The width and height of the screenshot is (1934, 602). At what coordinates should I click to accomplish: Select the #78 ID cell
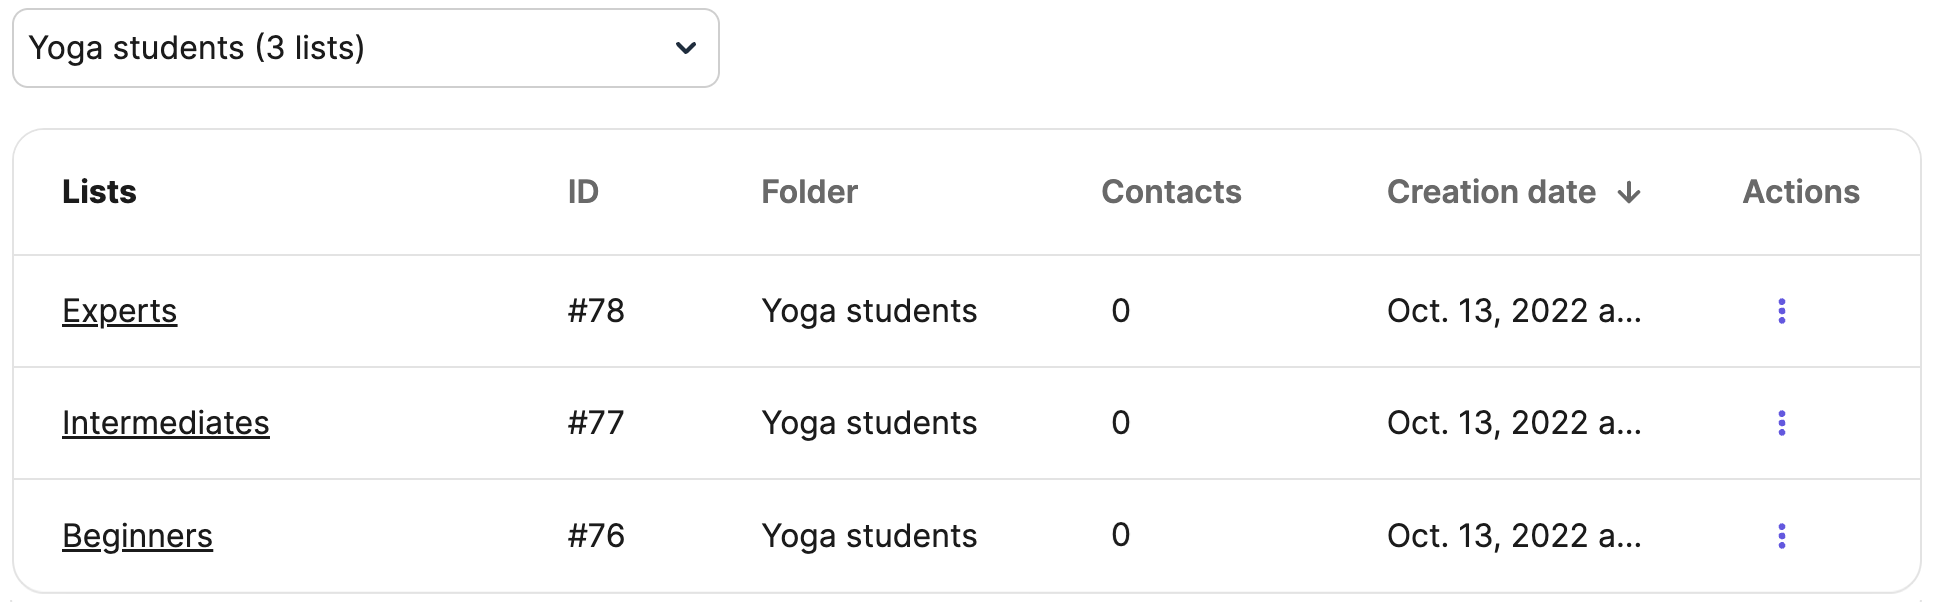[596, 311]
